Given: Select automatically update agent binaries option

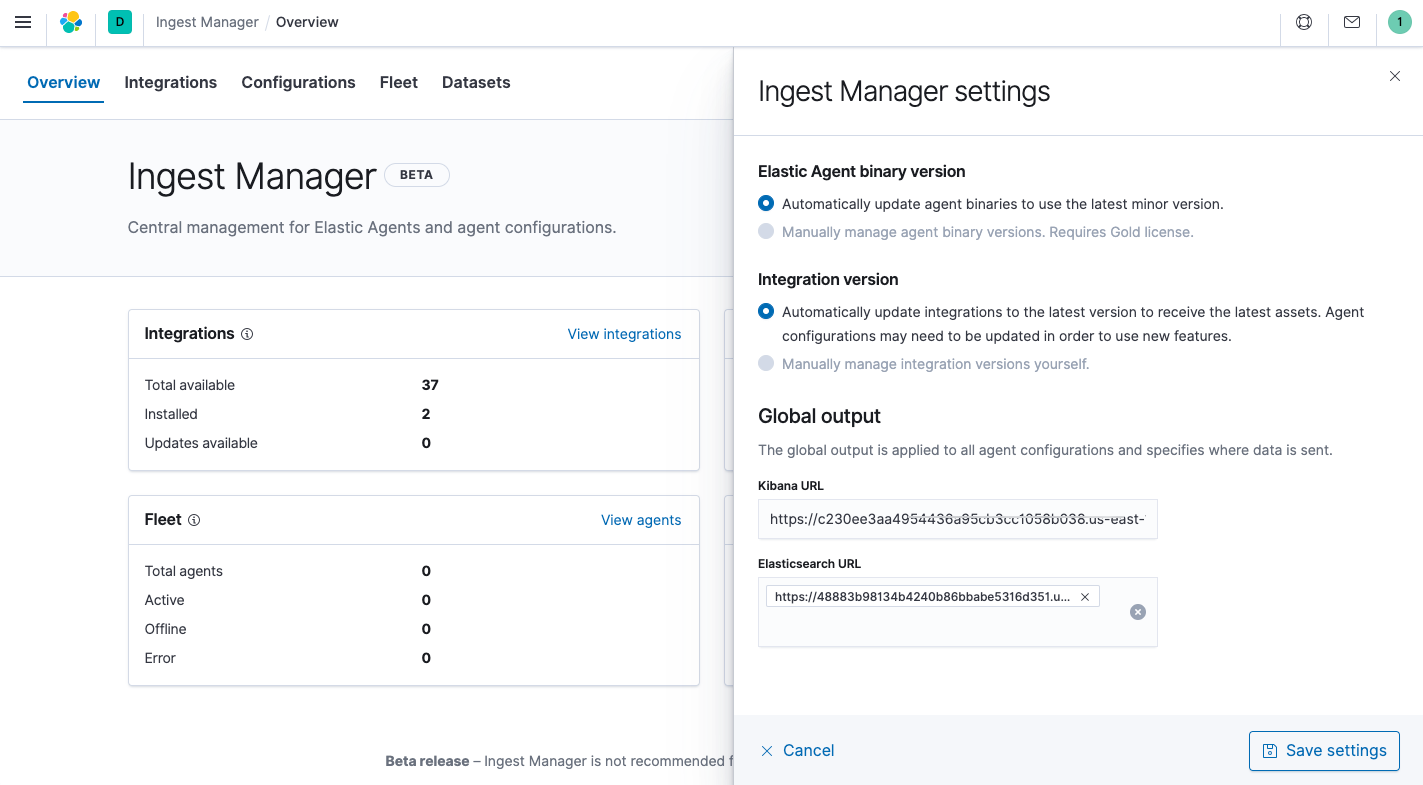Looking at the screenshot, I should pos(765,203).
